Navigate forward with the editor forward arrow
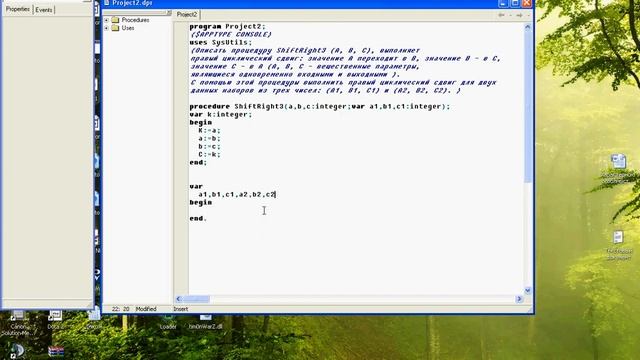The width and height of the screenshot is (640, 360). pyautogui.click(x=519, y=15)
